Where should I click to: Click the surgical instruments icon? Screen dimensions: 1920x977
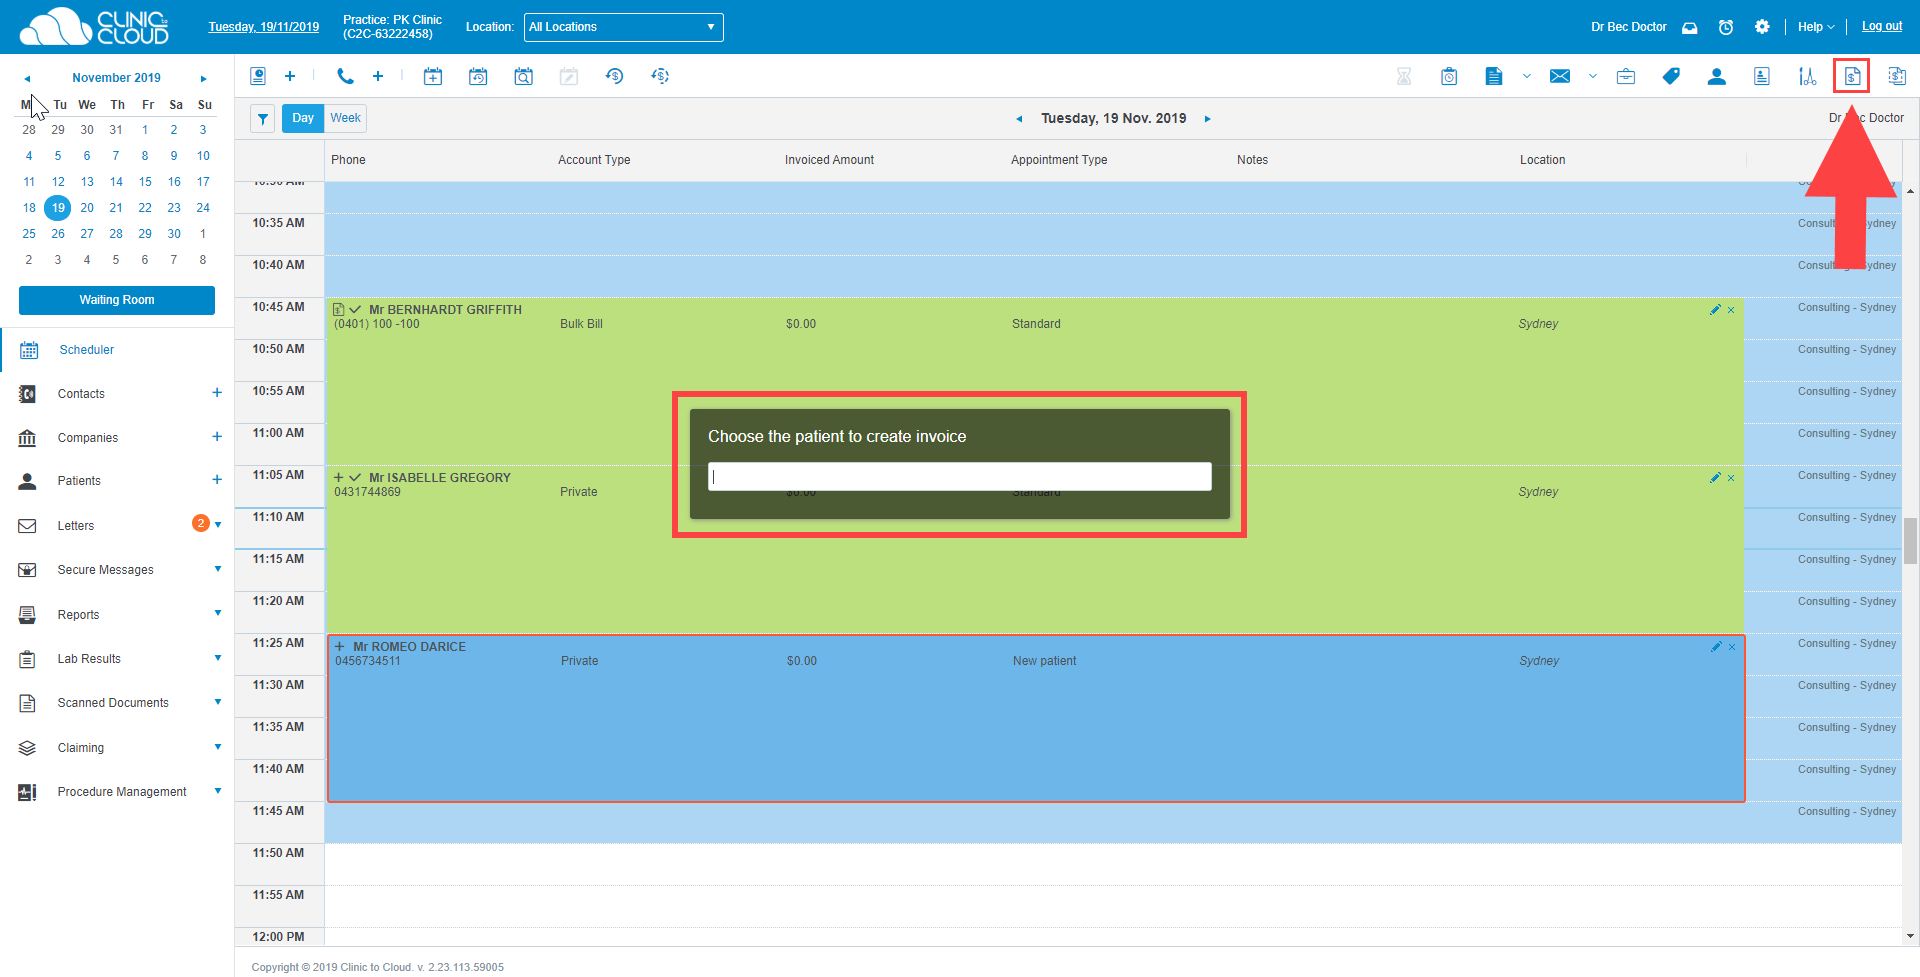pyautogui.click(x=1807, y=76)
